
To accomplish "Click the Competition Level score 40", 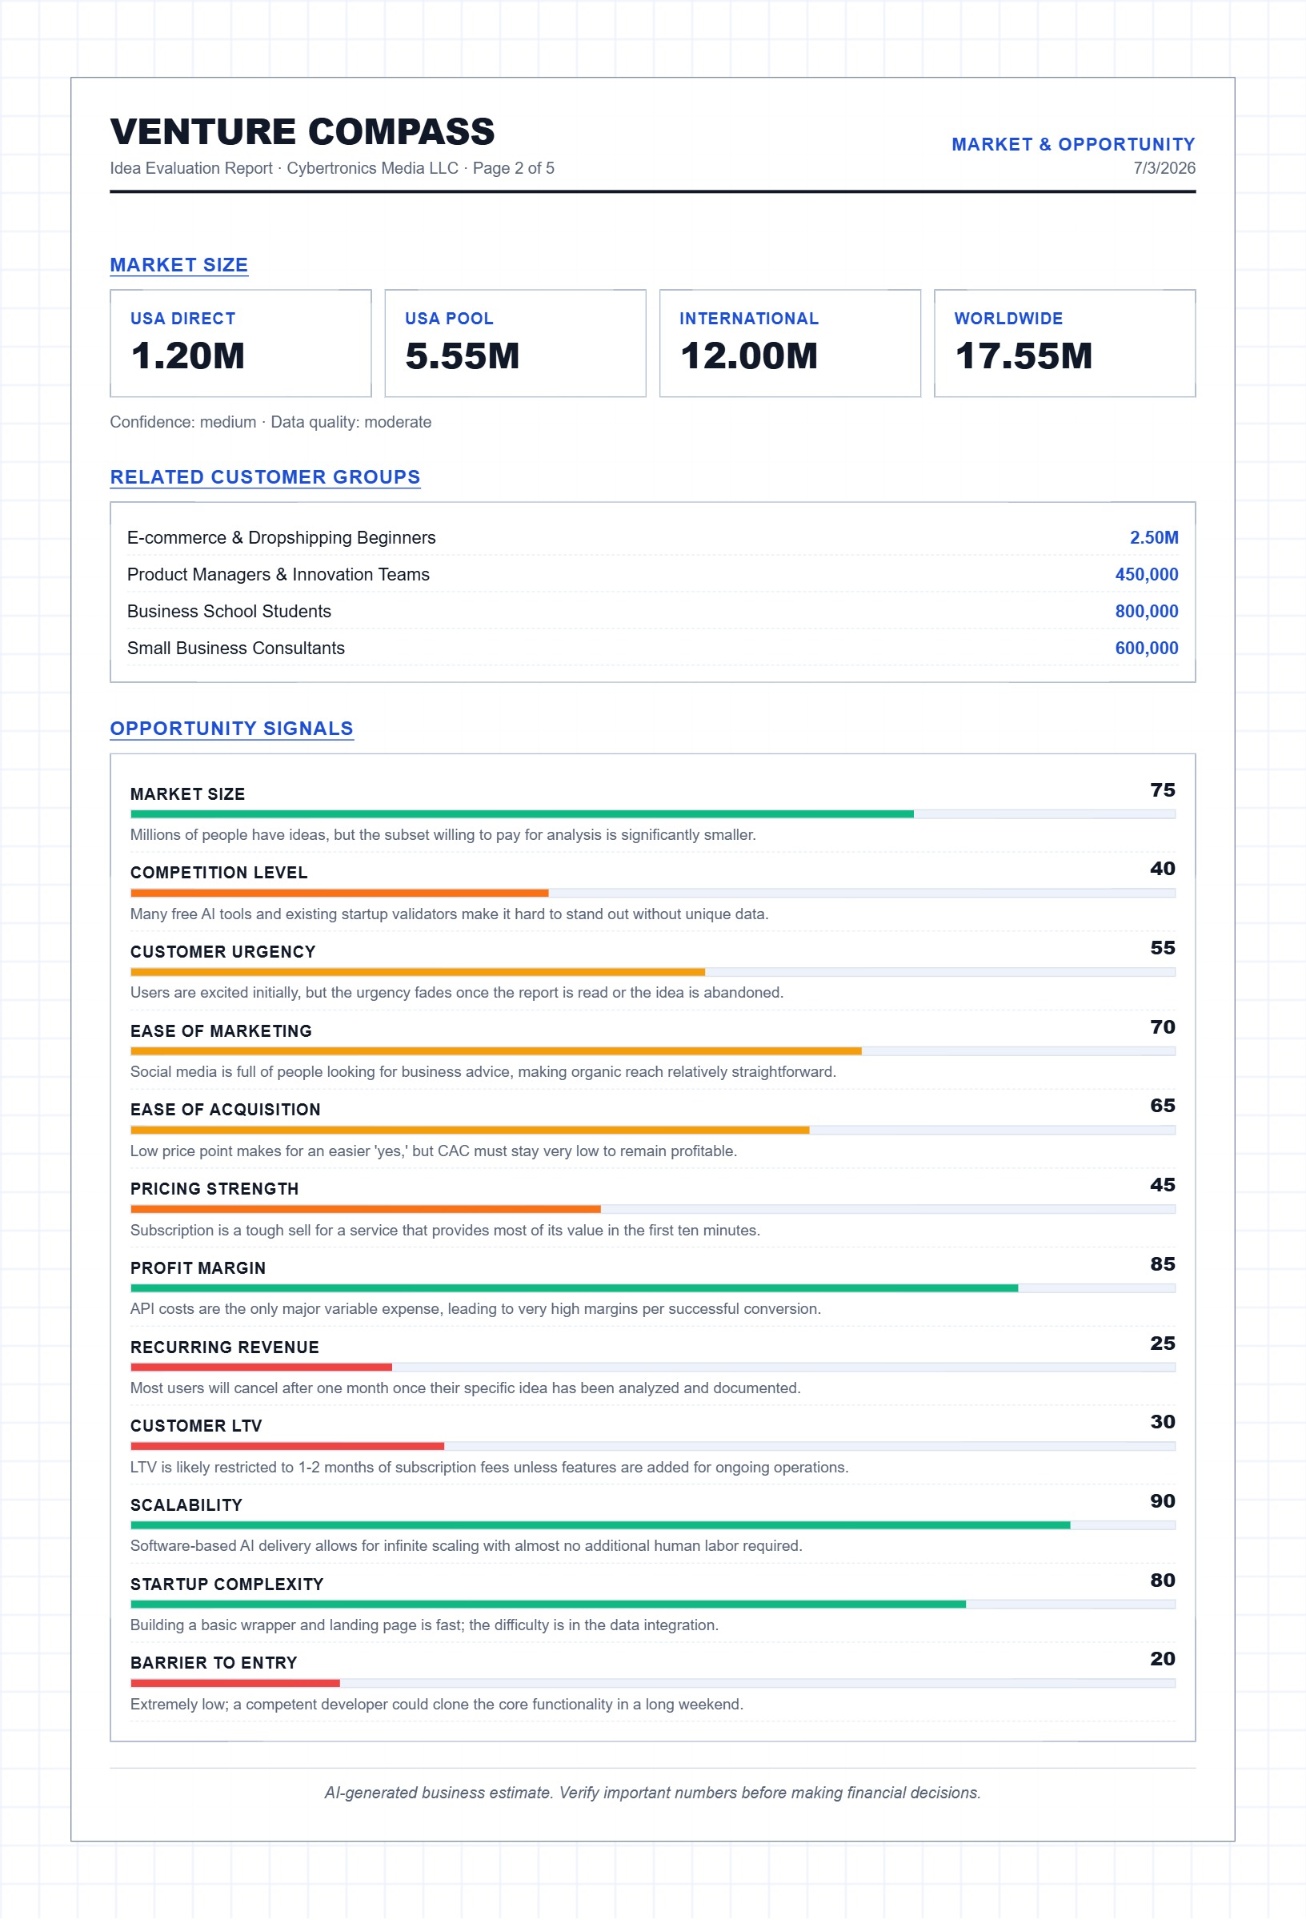I will click(x=1163, y=869).
